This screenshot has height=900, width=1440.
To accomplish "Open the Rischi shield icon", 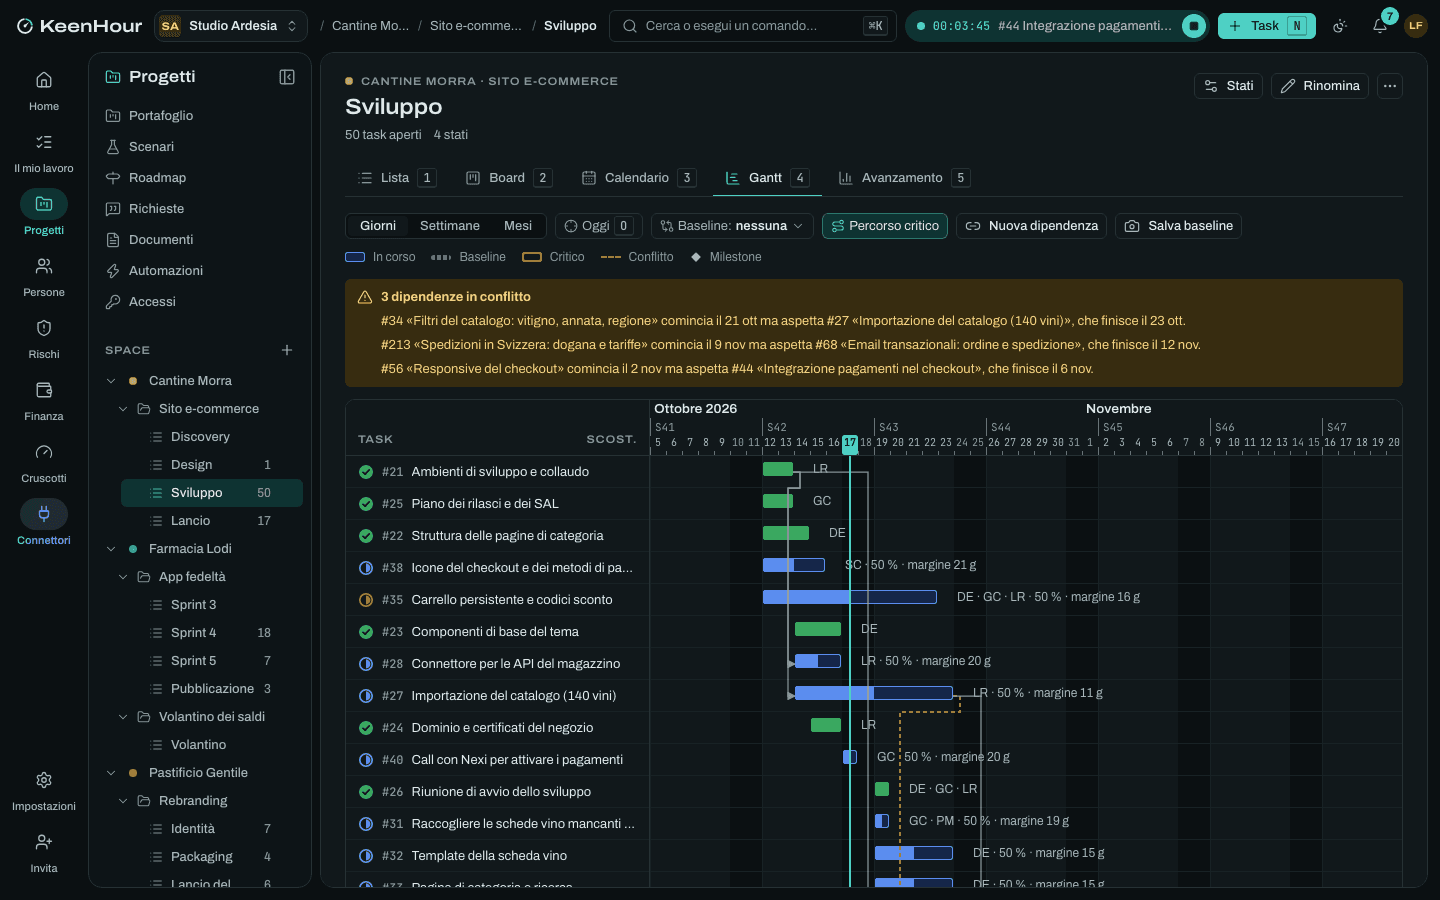I will (44, 328).
